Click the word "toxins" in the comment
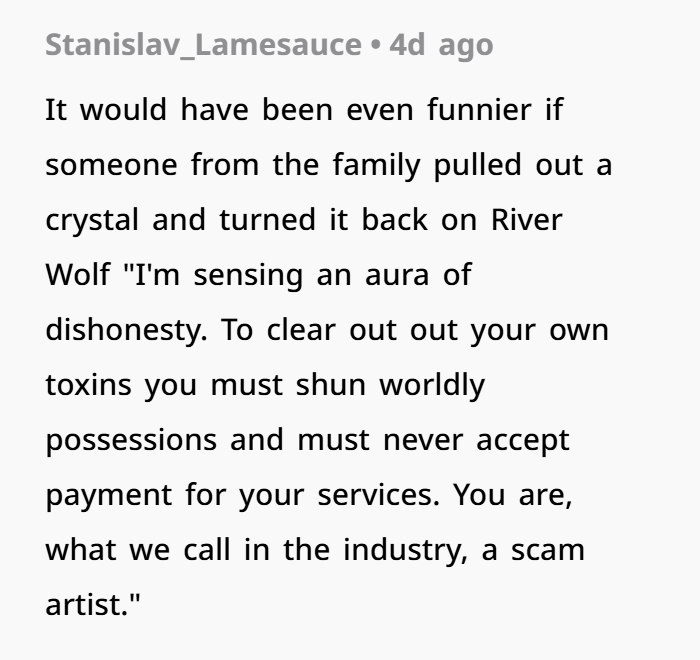The image size is (700, 660). (89, 385)
